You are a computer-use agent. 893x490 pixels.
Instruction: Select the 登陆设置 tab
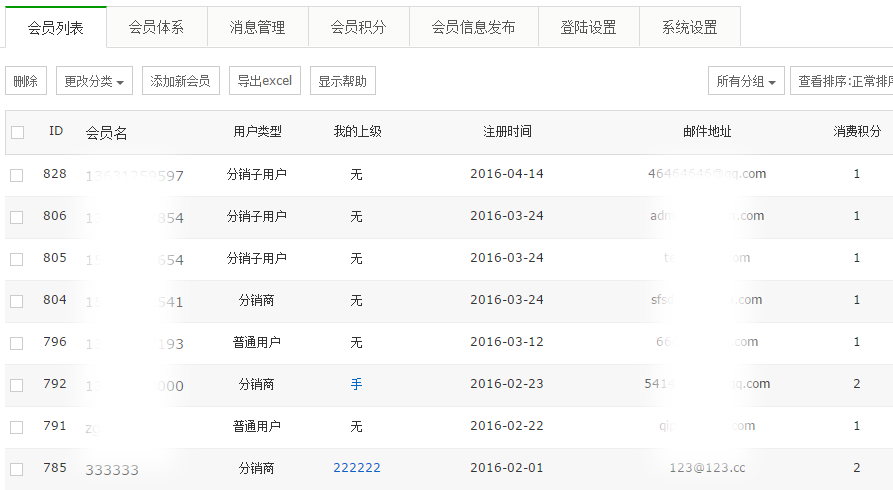click(x=588, y=27)
